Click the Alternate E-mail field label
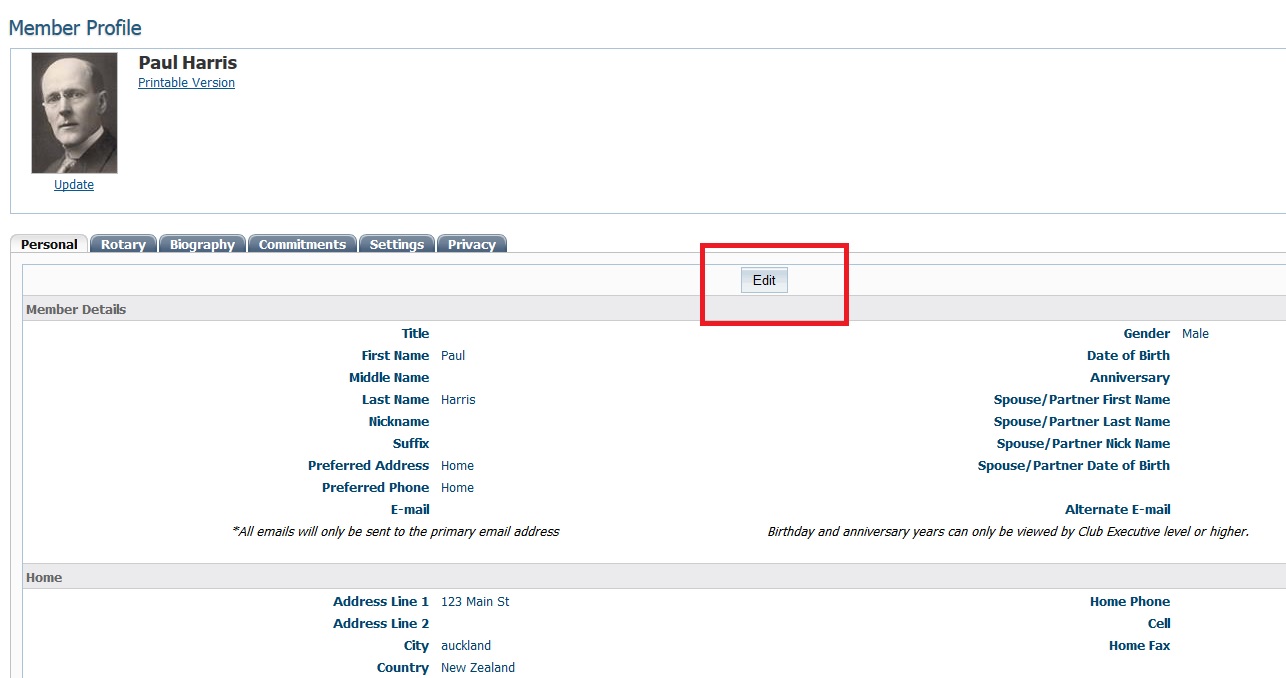This screenshot has width=1286, height=678. tap(1117, 510)
